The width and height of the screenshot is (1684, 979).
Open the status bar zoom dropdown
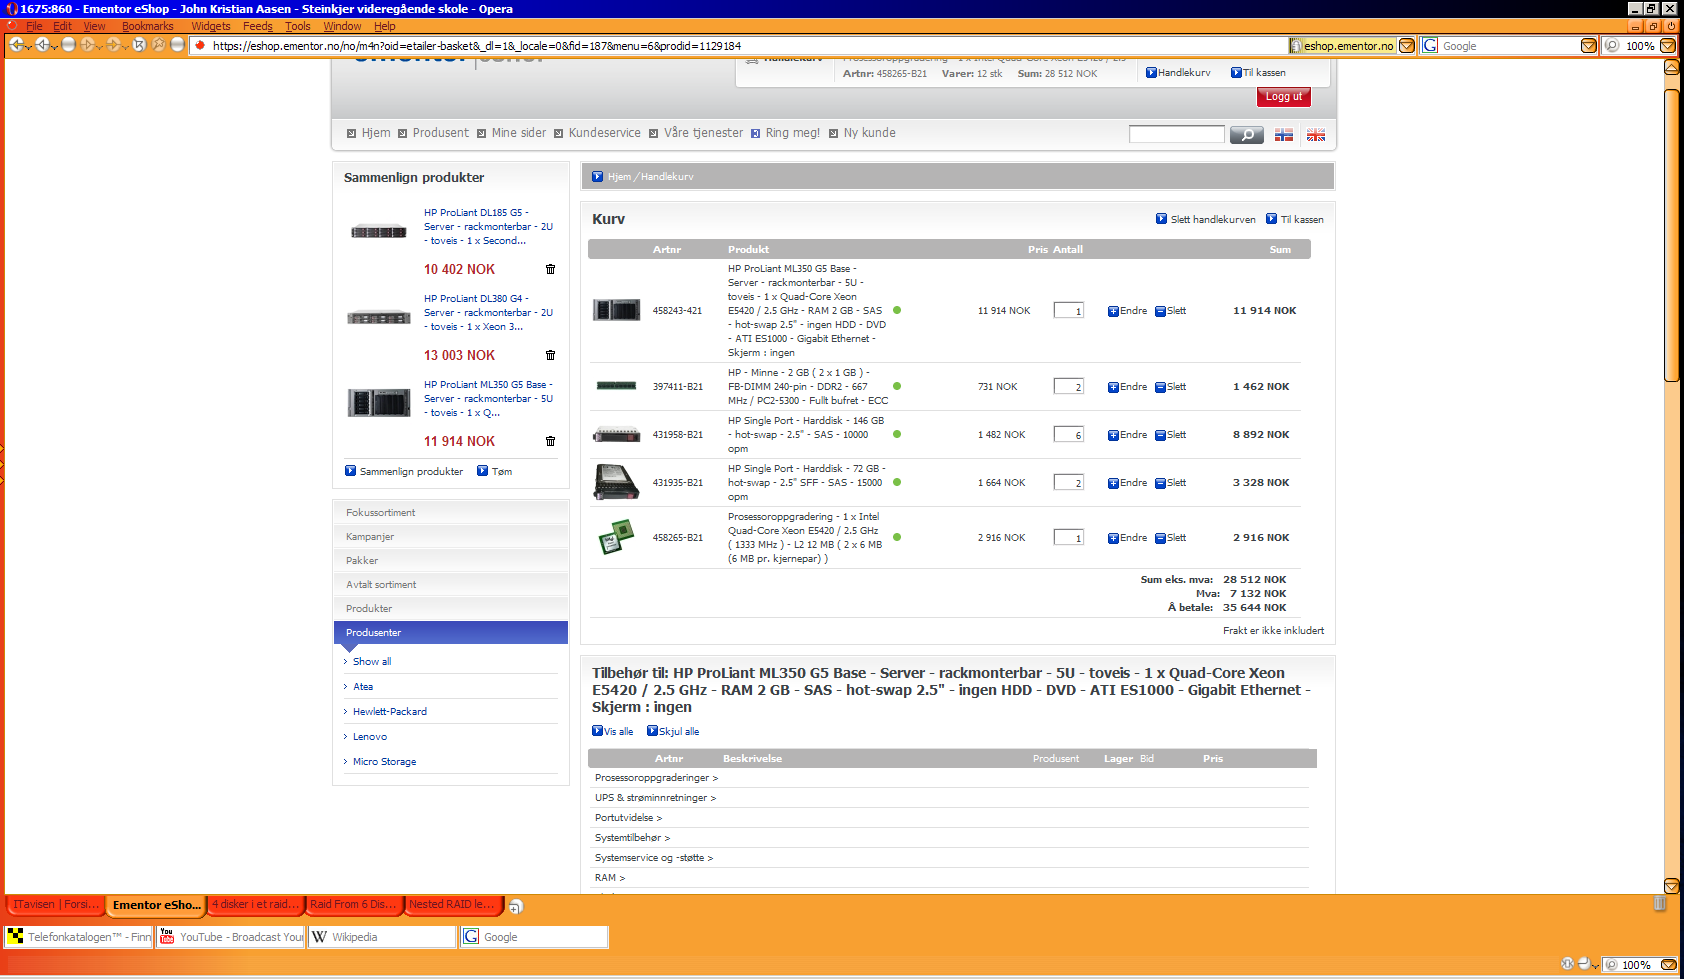point(1668,965)
